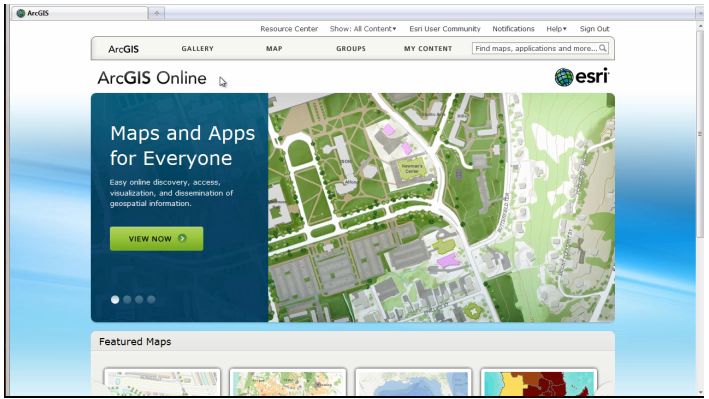This screenshot has width=709, height=399.
Task: Click the ArcGIS tab favicon
Action: (20, 13)
